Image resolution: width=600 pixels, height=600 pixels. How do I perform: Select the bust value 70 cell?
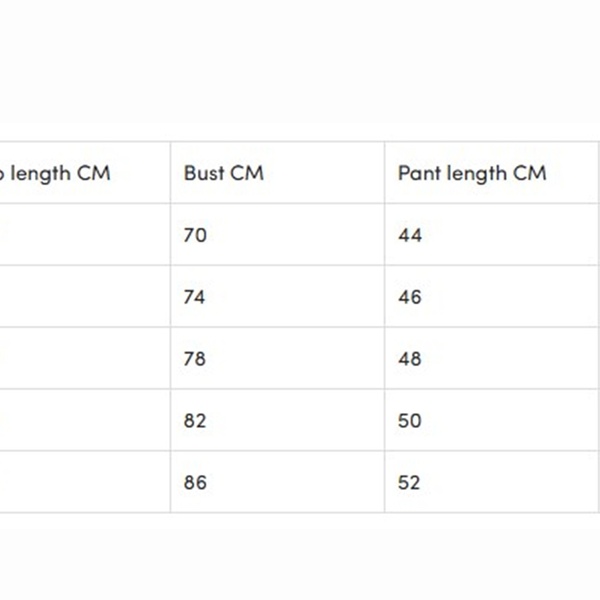coord(195,235)
